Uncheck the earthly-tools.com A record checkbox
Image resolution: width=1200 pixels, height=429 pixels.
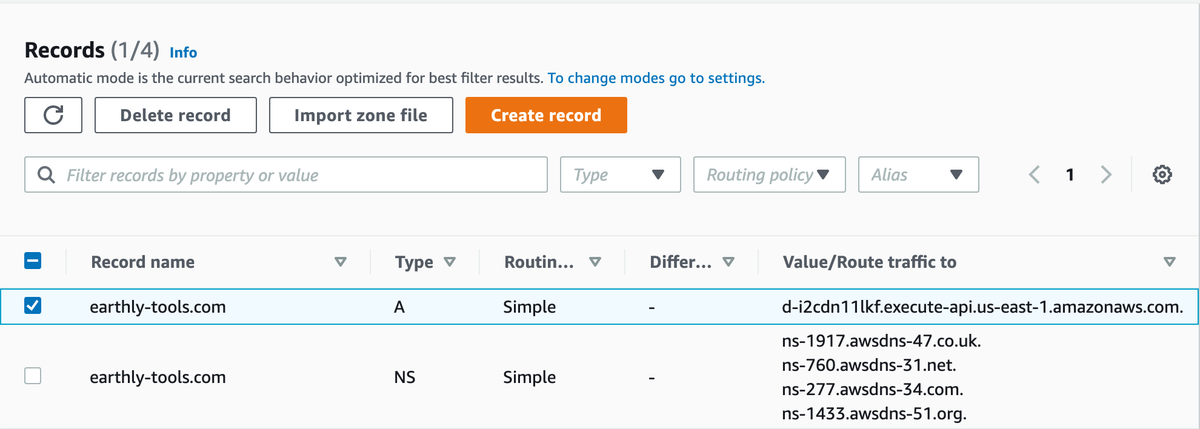tap(33, 307)
